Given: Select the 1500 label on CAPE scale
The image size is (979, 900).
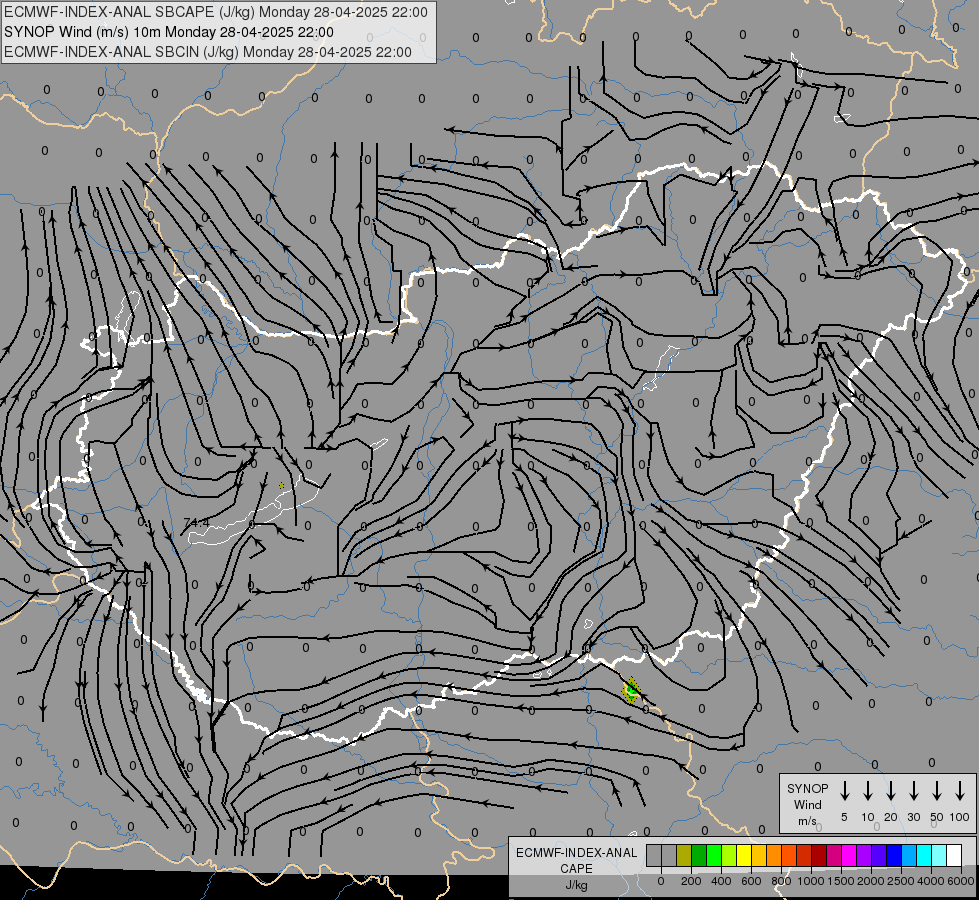Looking at the screenshot, I should (841, 881).
